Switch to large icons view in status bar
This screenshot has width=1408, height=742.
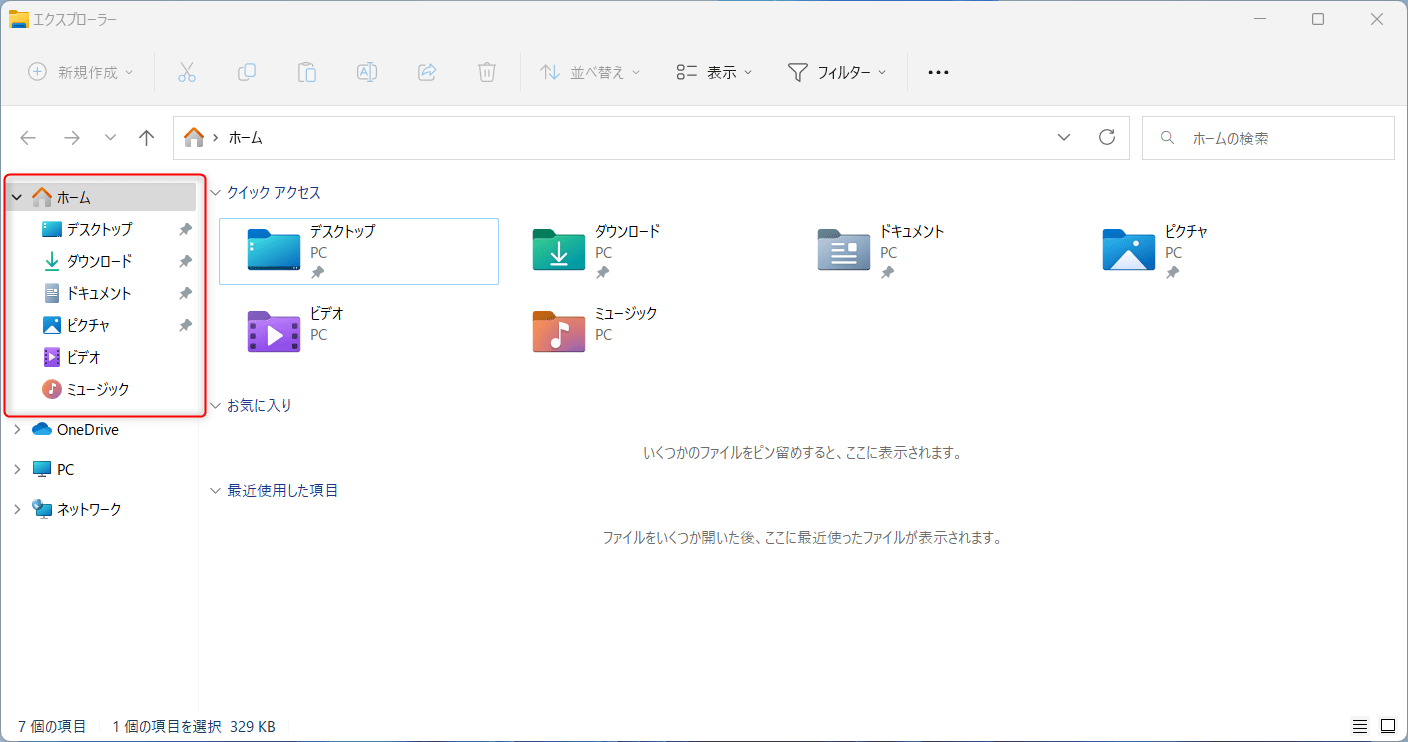(x=1387, y=726)
